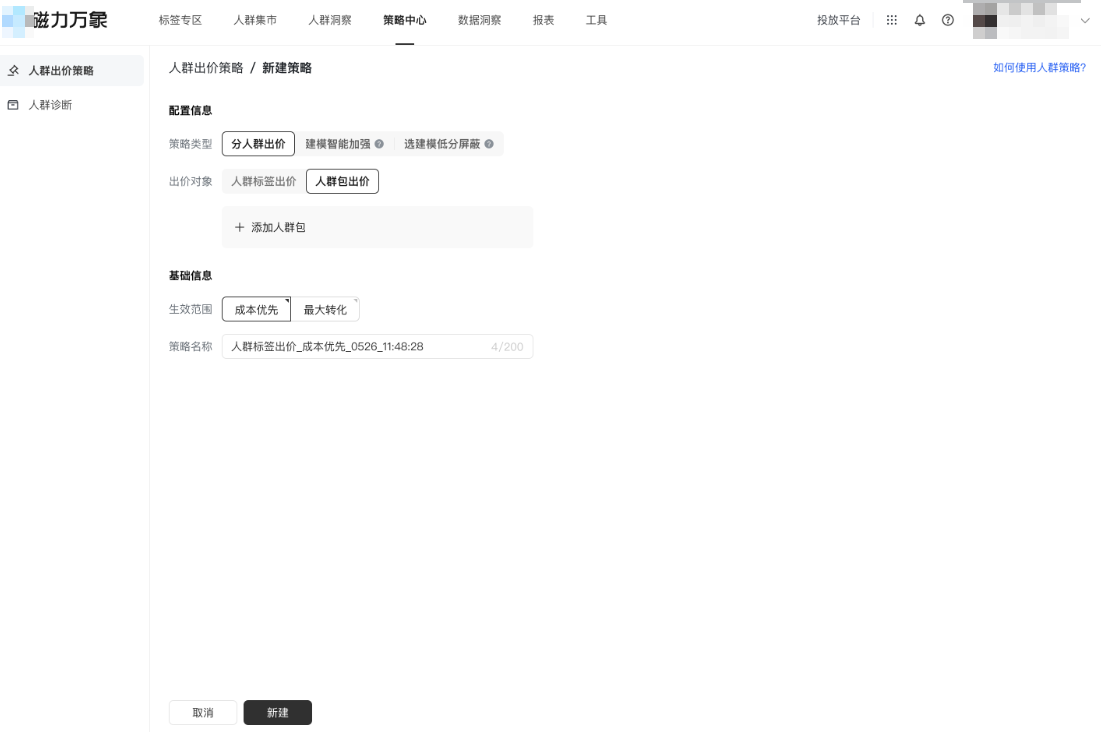The height and width of the screenshot is (732, 1101).
Task: Click 添加人群包 button
Action: pyautogui.click(x=377, y=228)
